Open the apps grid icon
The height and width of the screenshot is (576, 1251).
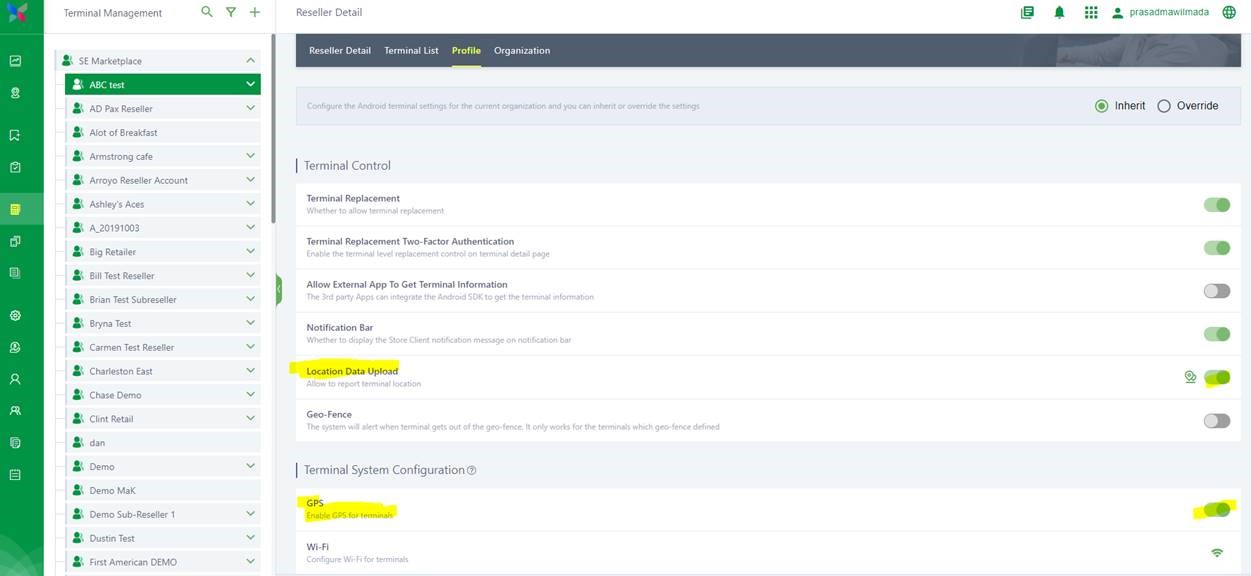point(1091,12)
